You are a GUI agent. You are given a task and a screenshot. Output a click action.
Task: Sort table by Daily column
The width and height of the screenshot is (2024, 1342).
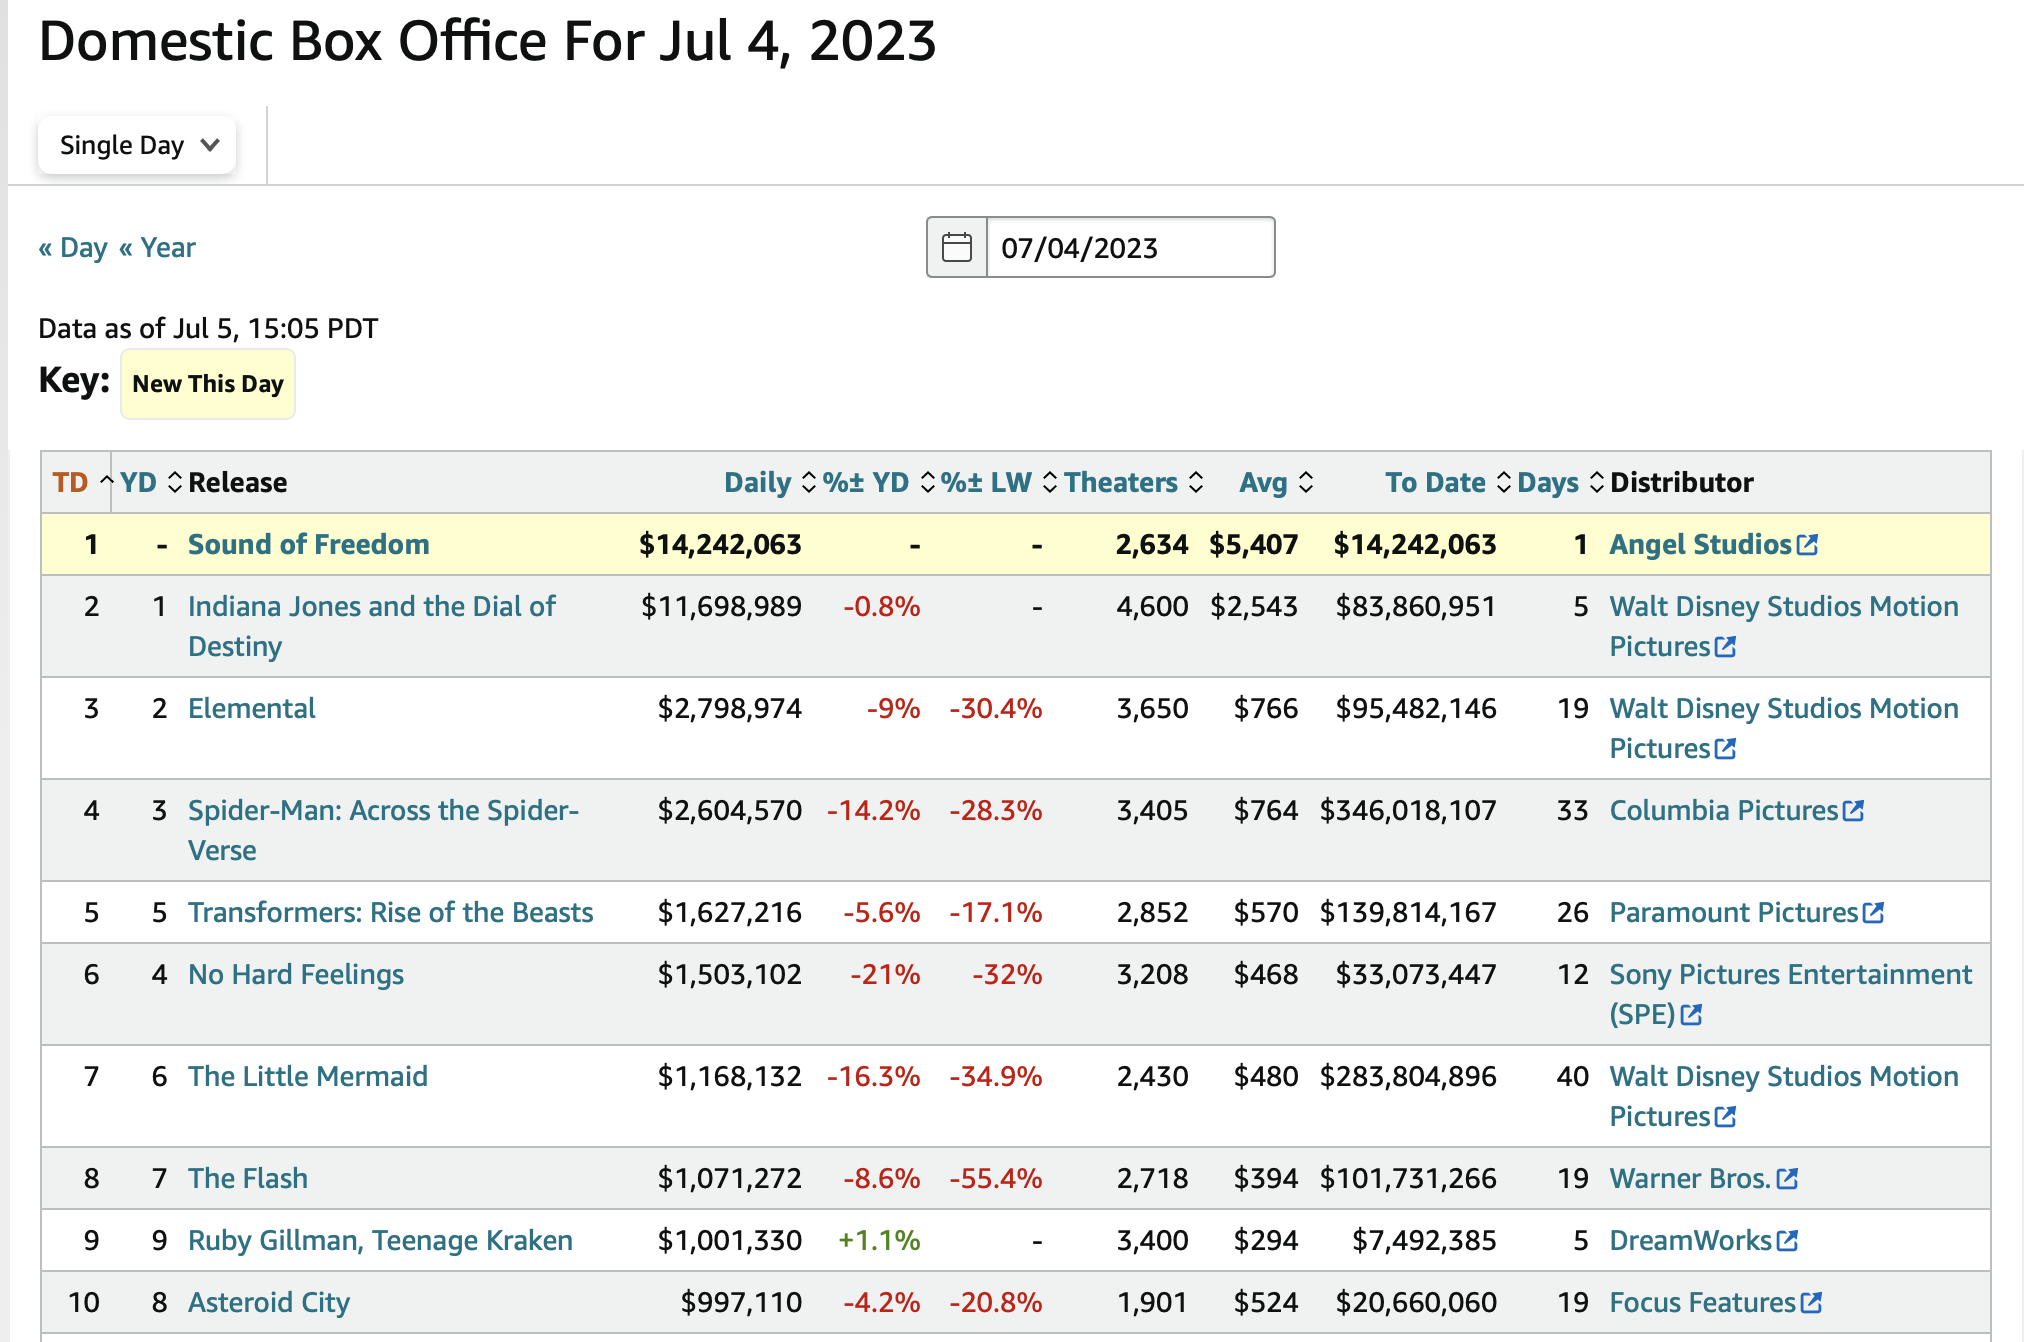pyautogui.click(x=758, y=483)
